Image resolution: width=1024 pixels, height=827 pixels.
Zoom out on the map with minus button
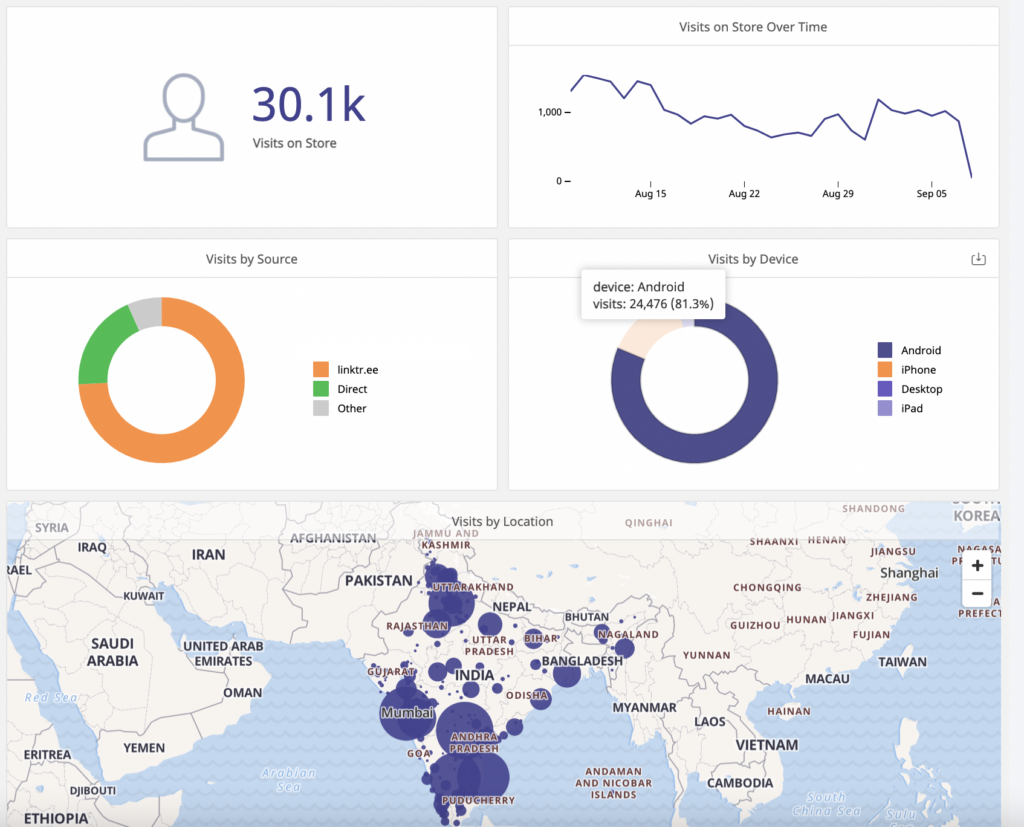[977, 593]
